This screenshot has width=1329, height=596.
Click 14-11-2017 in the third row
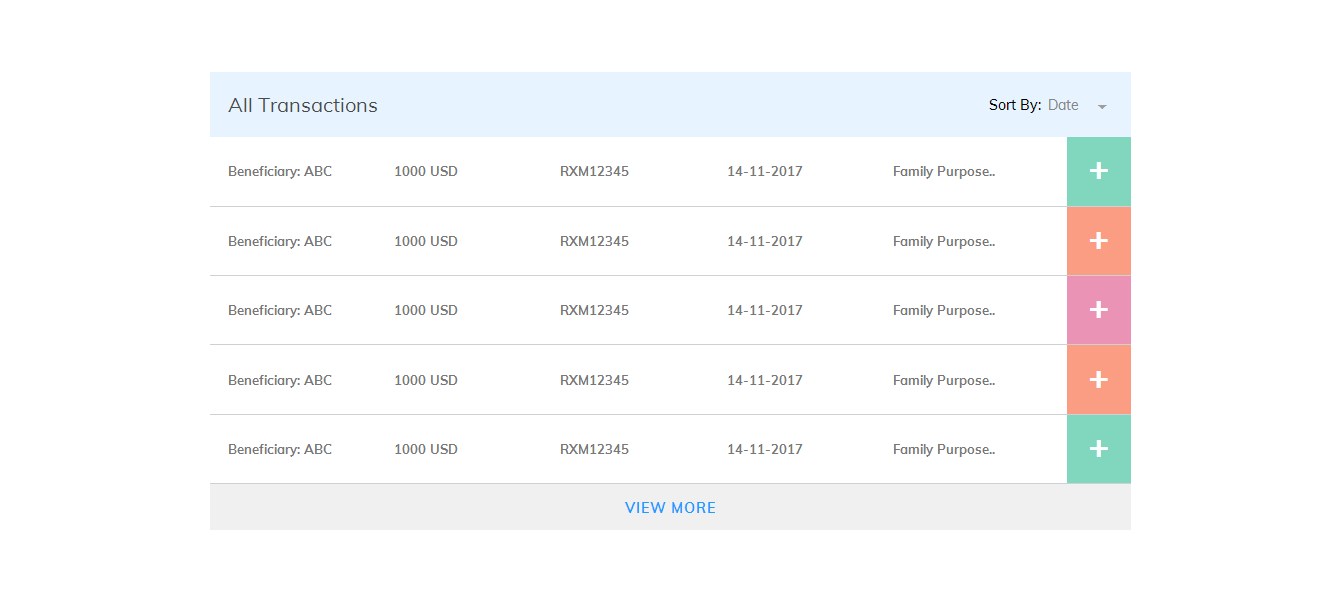pos(765,310)
